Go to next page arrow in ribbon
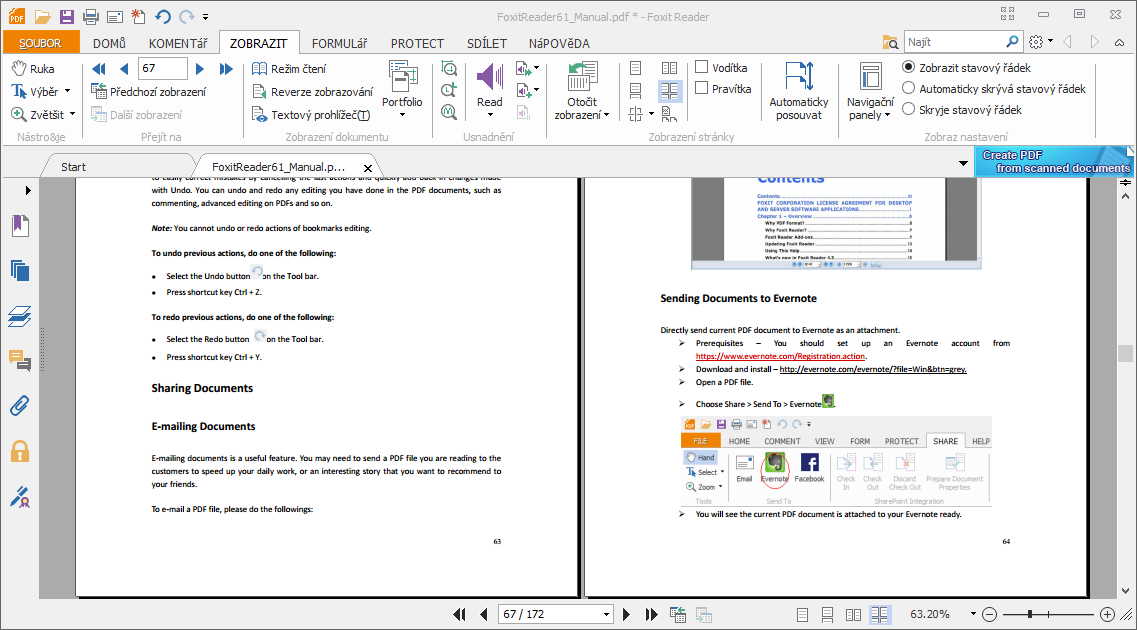The width and height of the screenshot is (1137, 630). tap(200, 69)
